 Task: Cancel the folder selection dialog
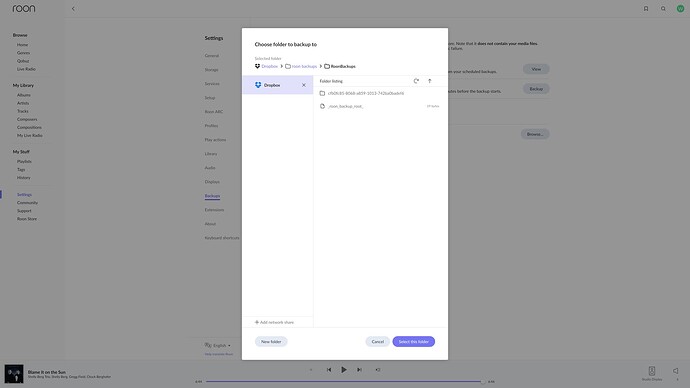(x=378, y=341)
